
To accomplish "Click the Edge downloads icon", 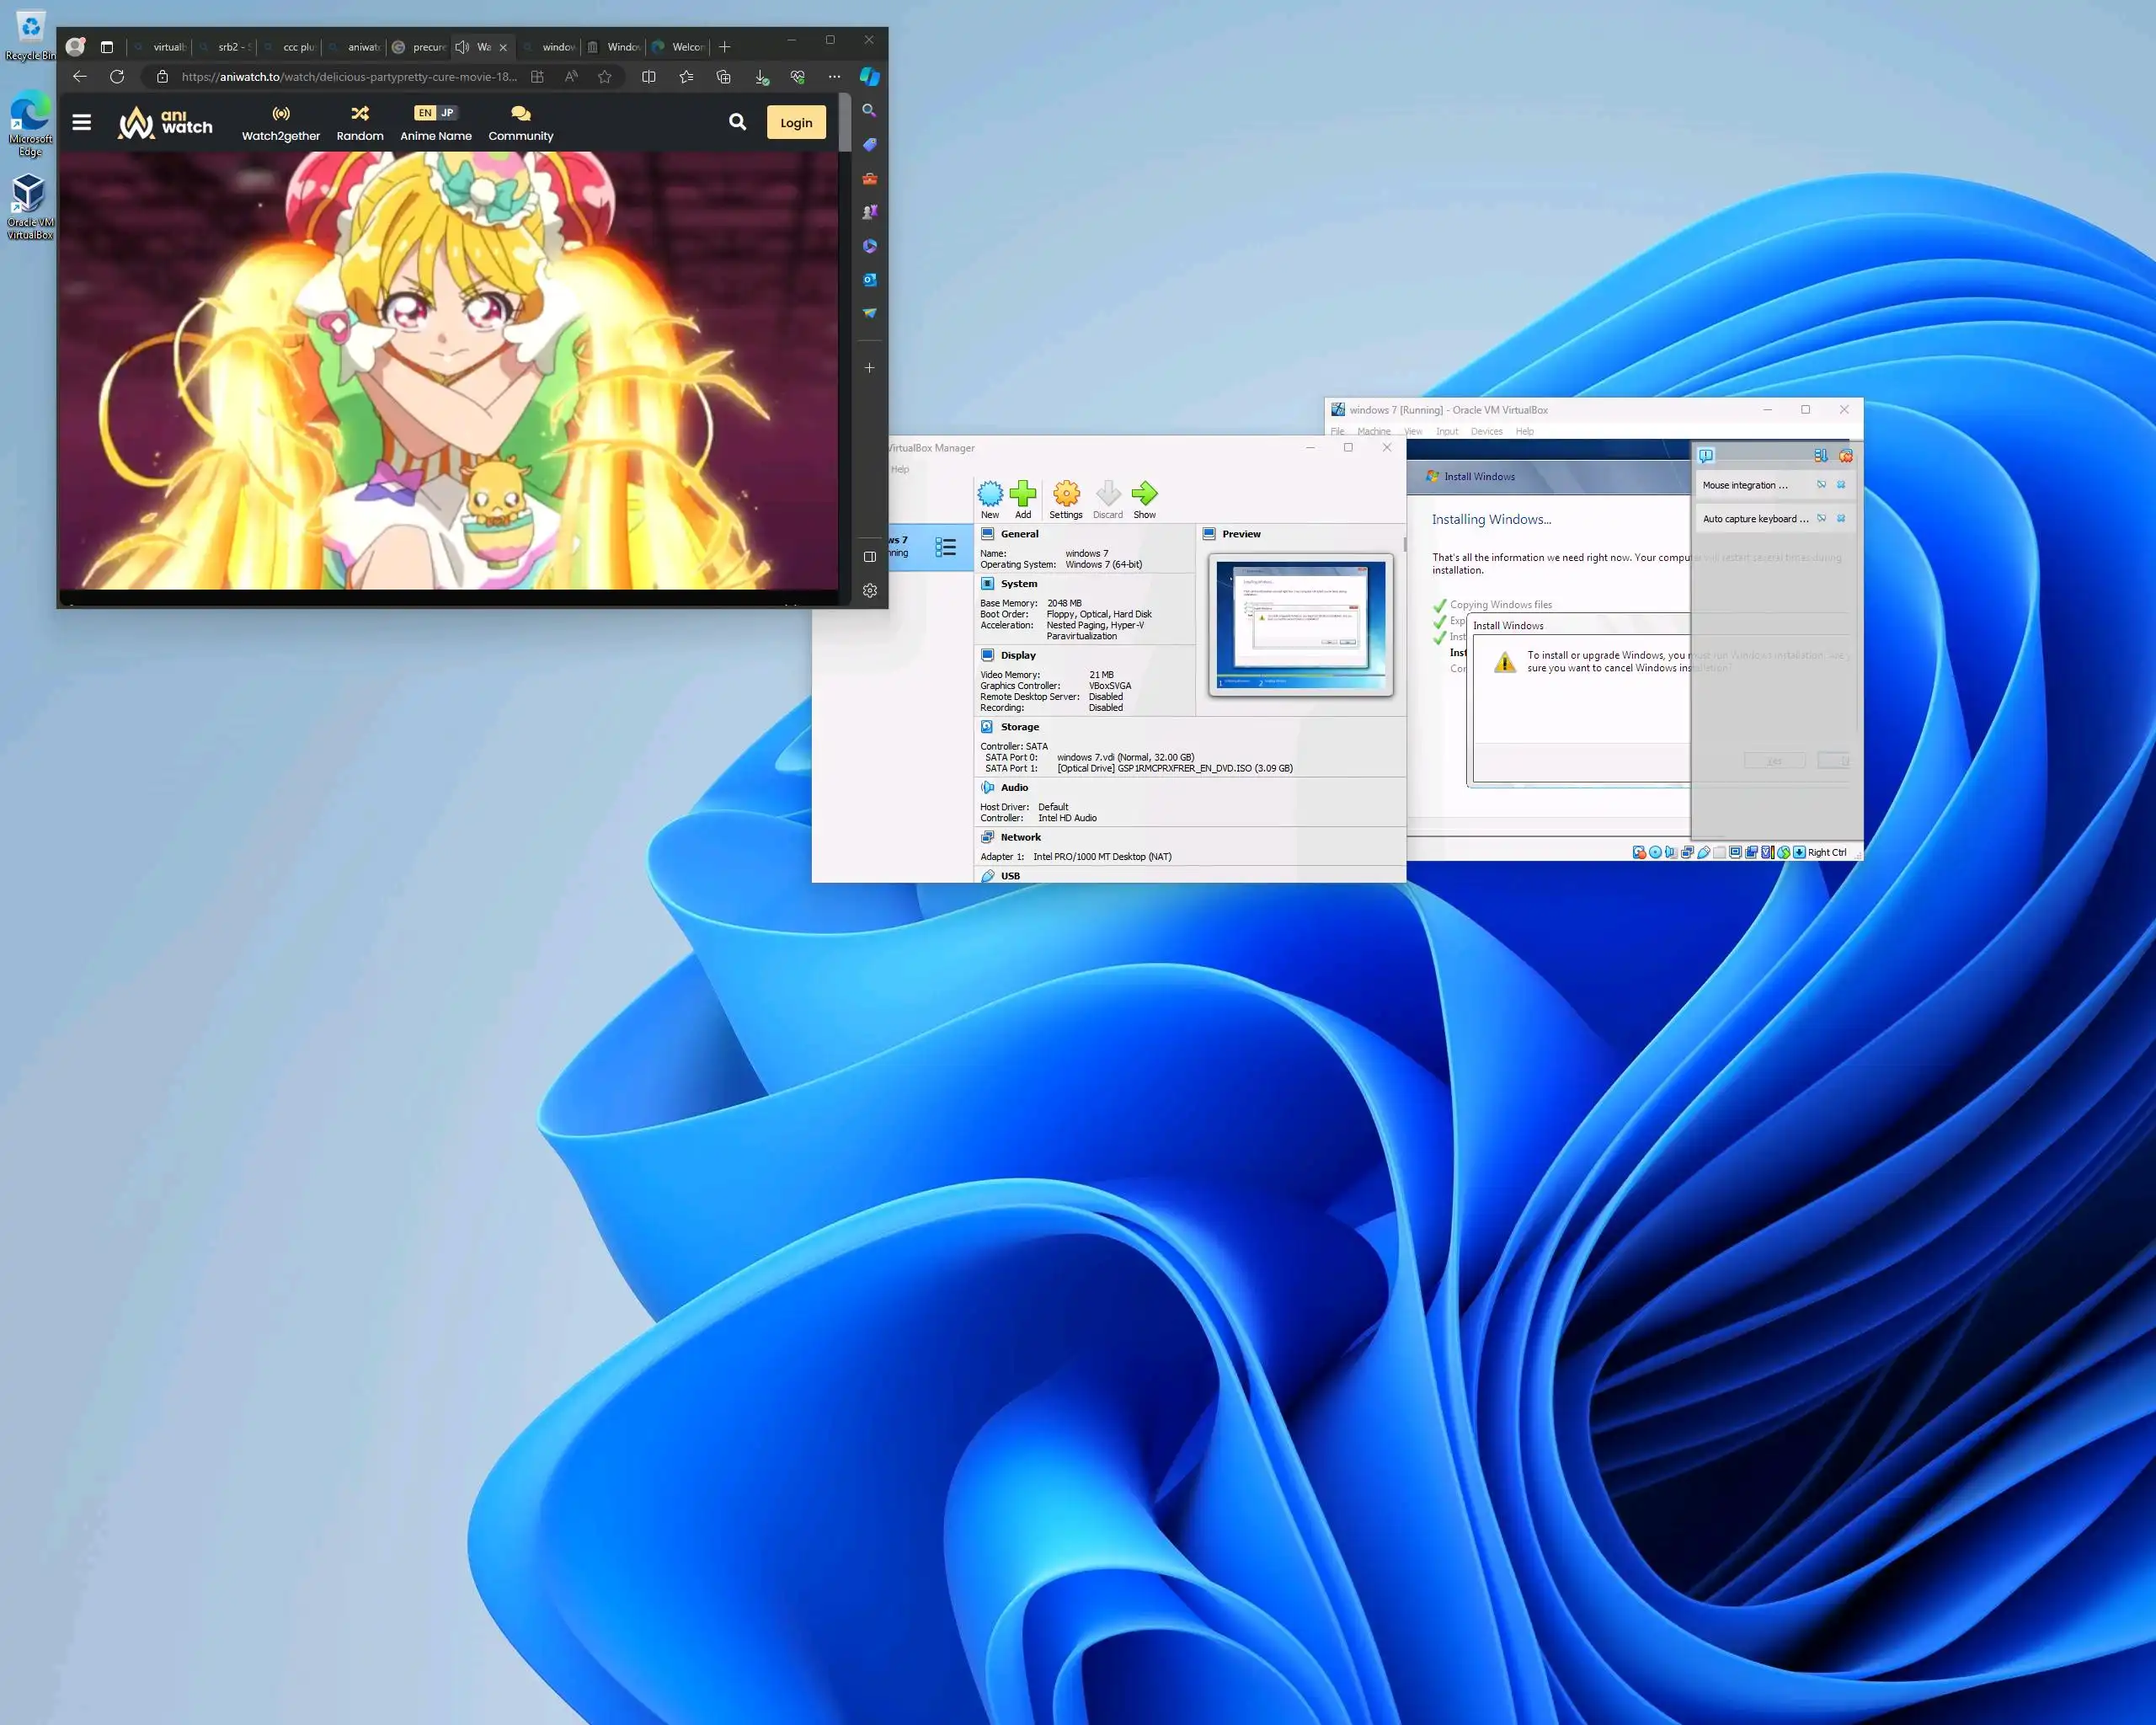I will coord(761,77).
